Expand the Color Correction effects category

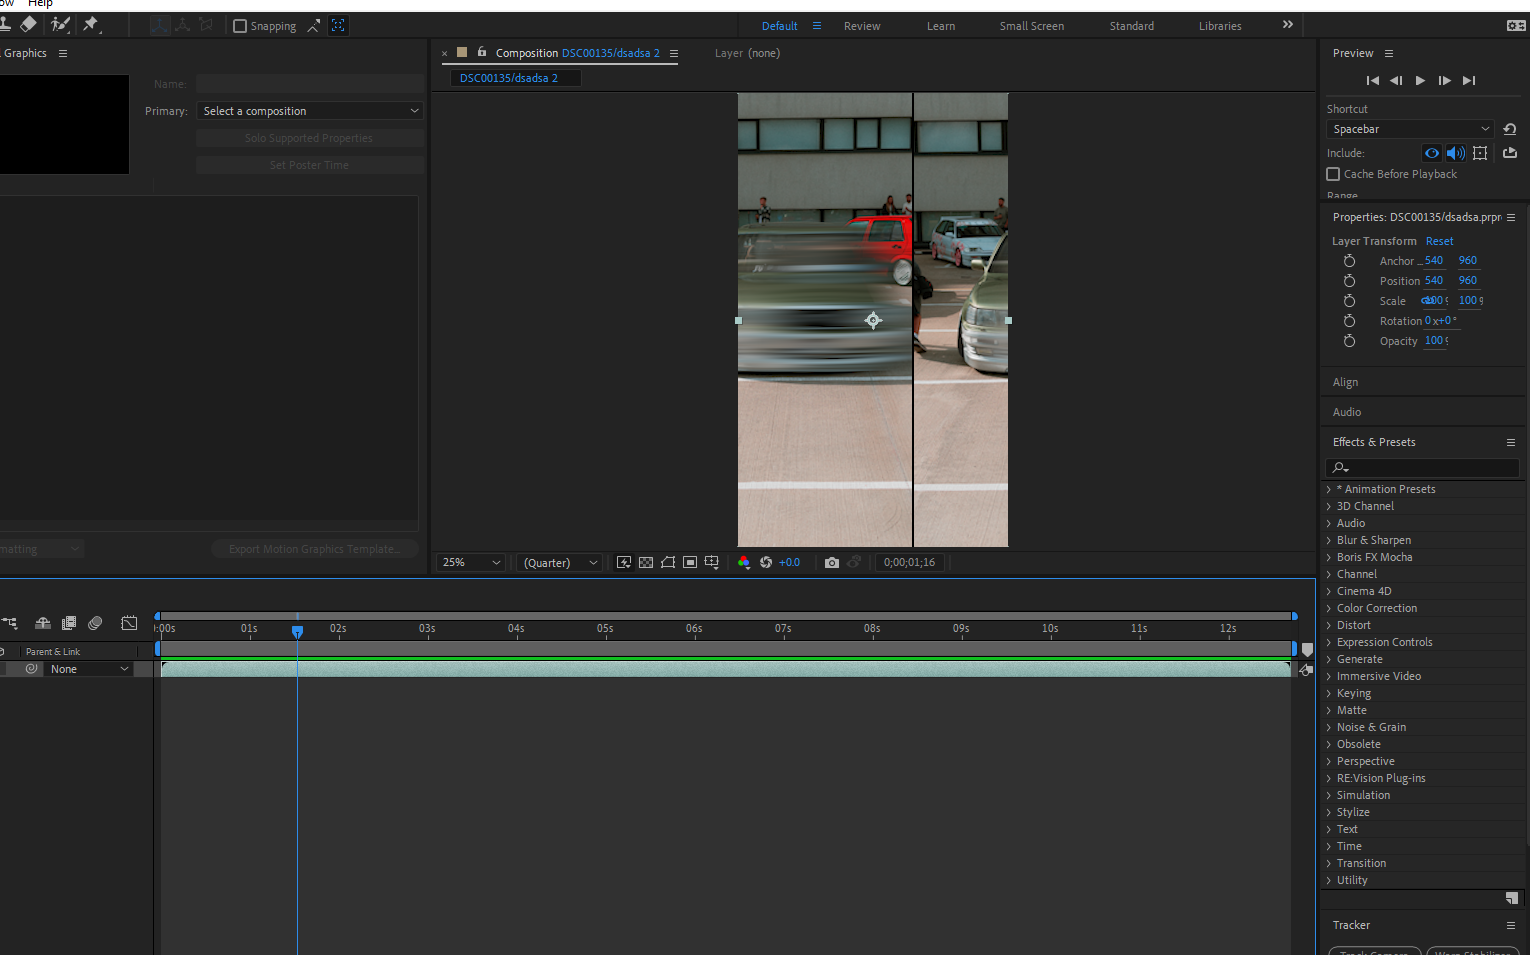tap(1376, 607)
